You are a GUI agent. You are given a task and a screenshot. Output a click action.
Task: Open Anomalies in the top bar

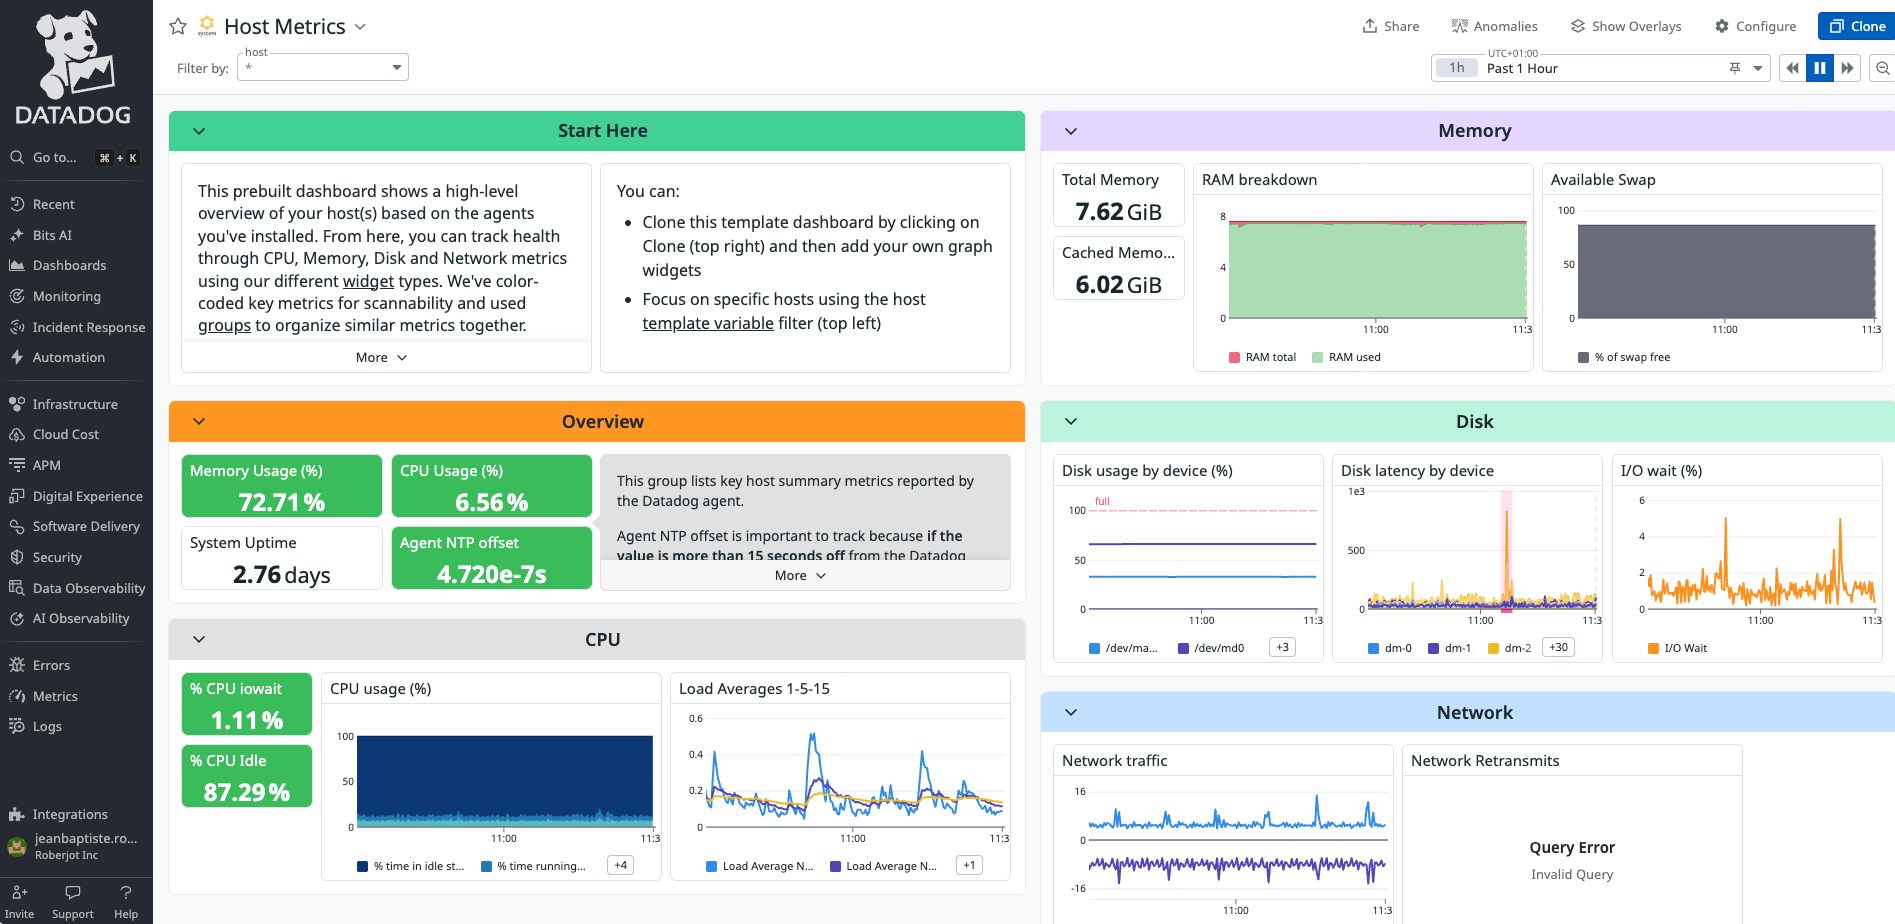click(1495, 26)
